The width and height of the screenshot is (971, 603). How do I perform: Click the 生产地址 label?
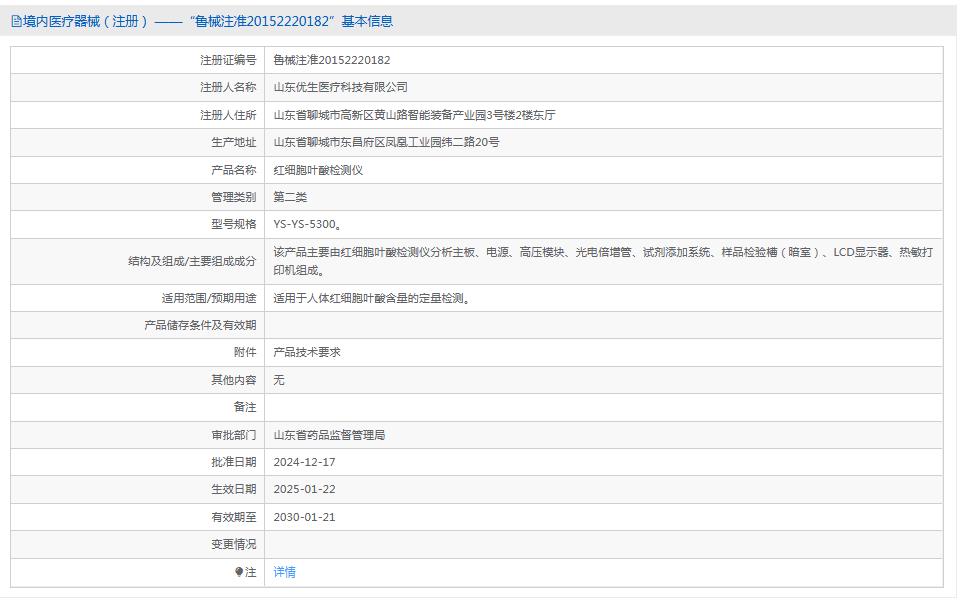233,142
